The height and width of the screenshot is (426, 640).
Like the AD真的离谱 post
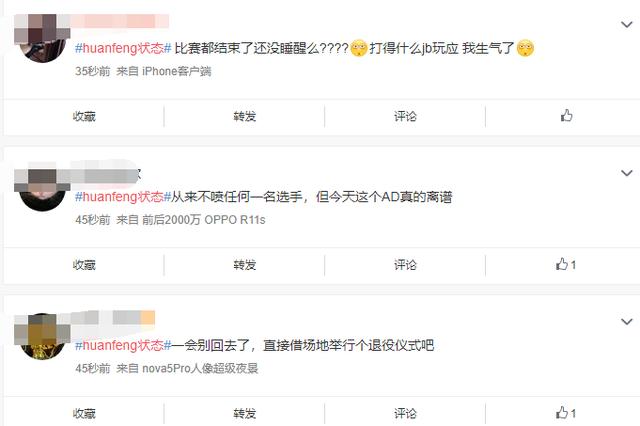pyautogui.click(x=566, y=264)
